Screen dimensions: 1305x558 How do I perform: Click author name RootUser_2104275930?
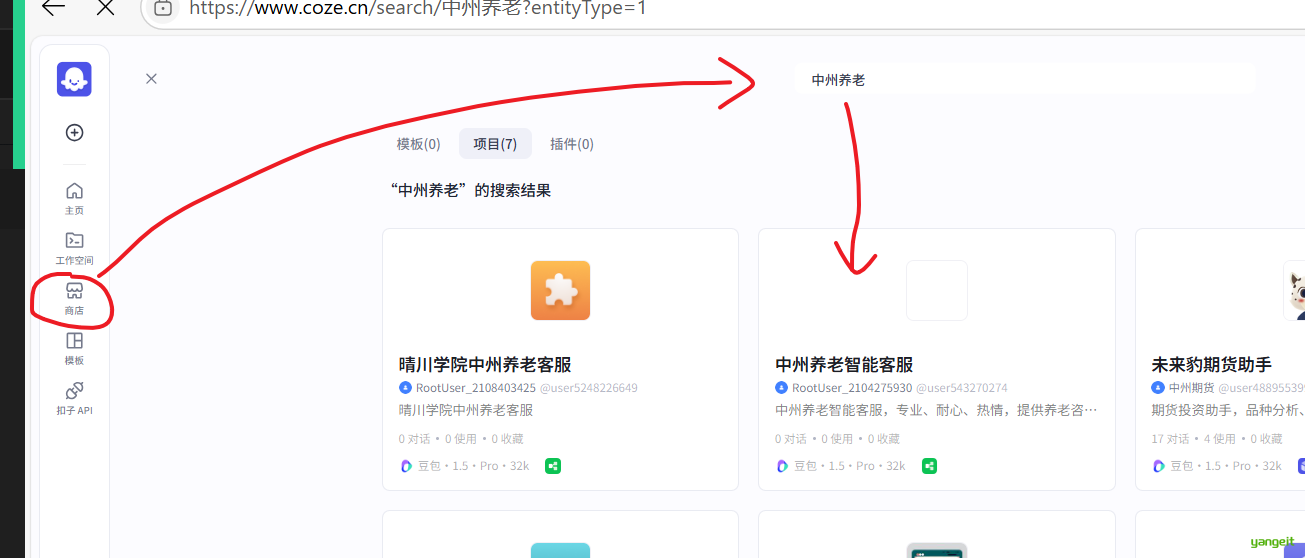(x=852, y=388)
